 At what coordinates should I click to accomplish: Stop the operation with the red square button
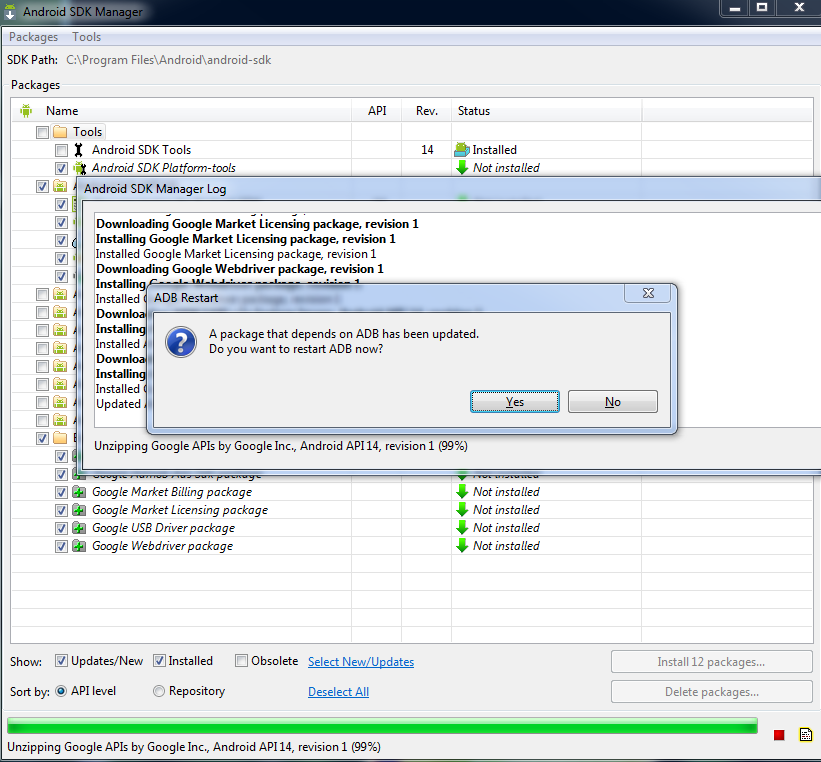[x=779, y=735]
